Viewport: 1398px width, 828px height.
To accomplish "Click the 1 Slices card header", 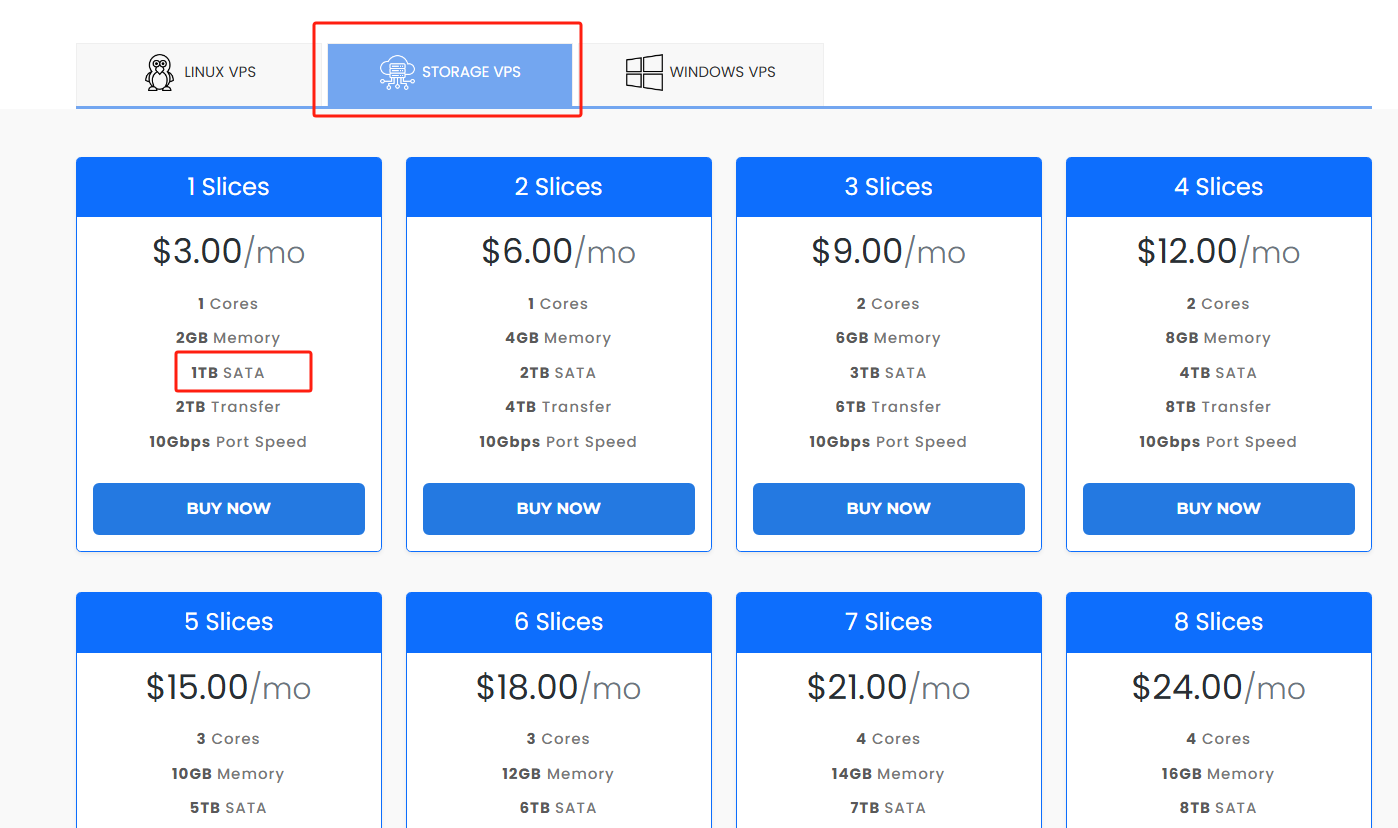I will click(228, 187).
